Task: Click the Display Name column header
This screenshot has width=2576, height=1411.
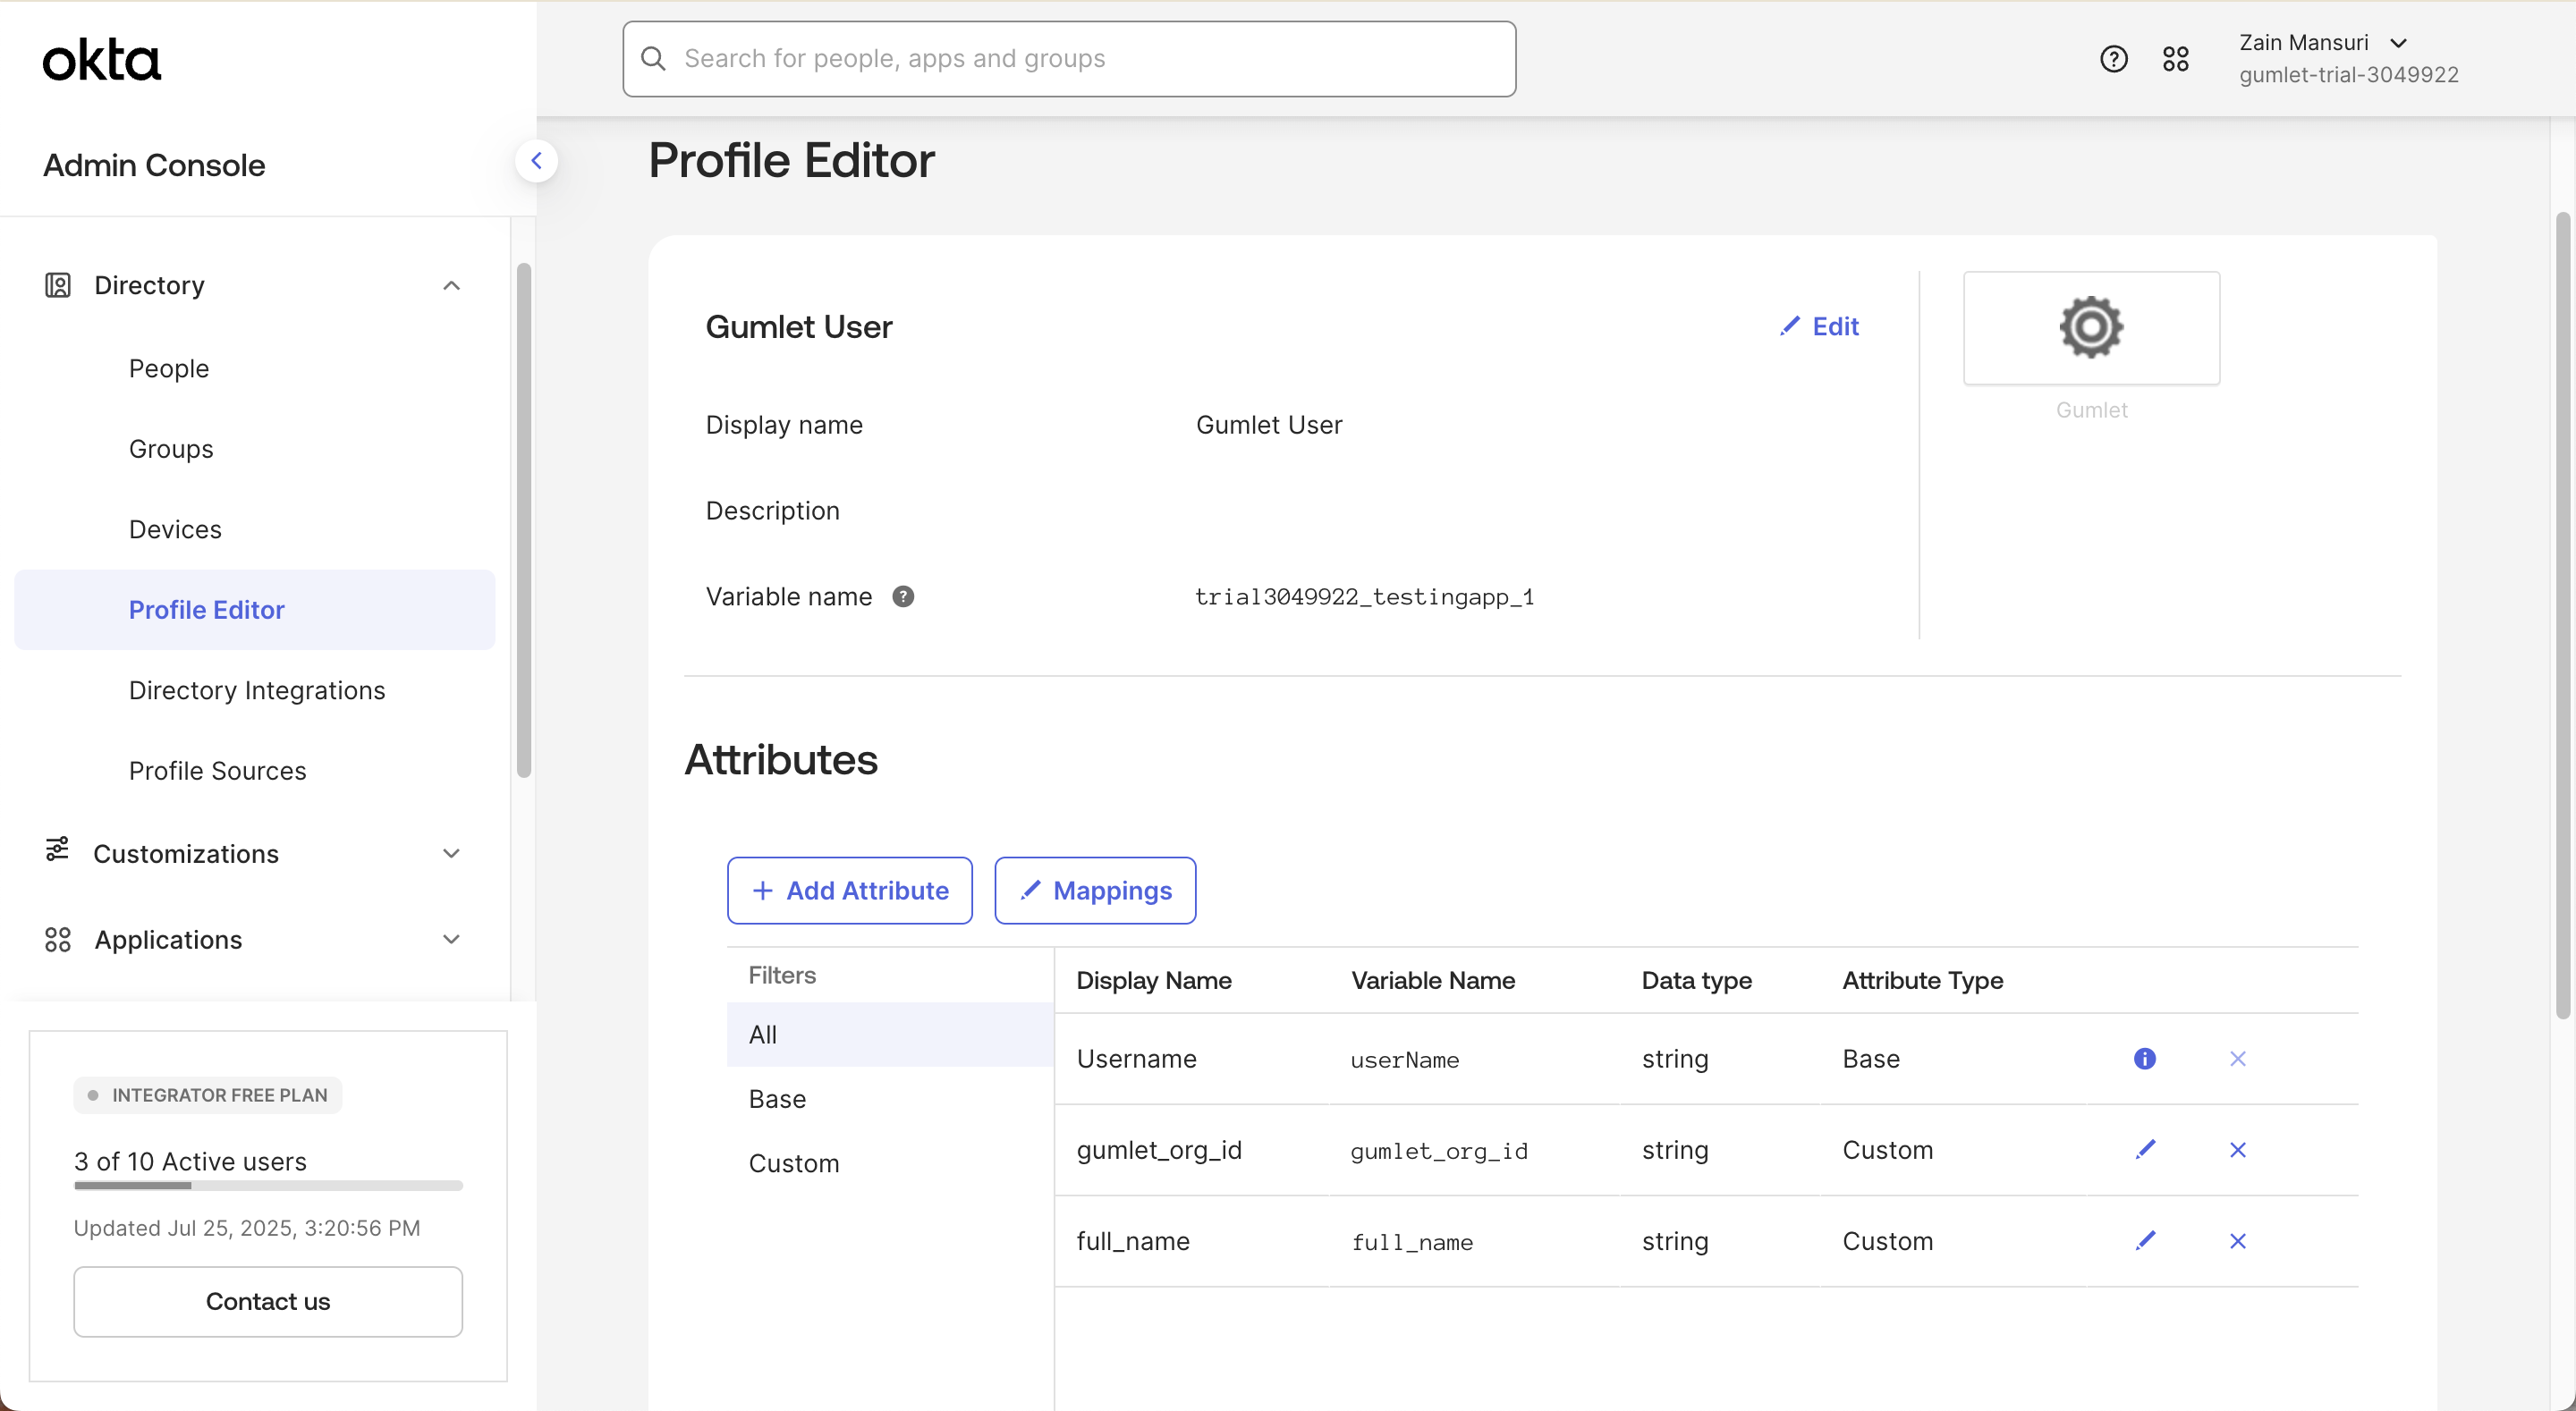Action: coord(1154,980)
